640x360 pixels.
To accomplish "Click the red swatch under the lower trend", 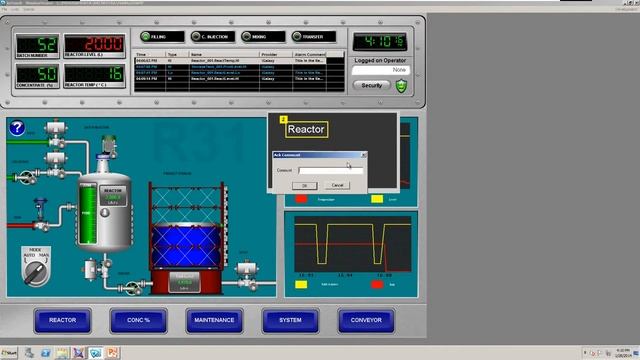I will pyautogui.click(x=377, y=284).
